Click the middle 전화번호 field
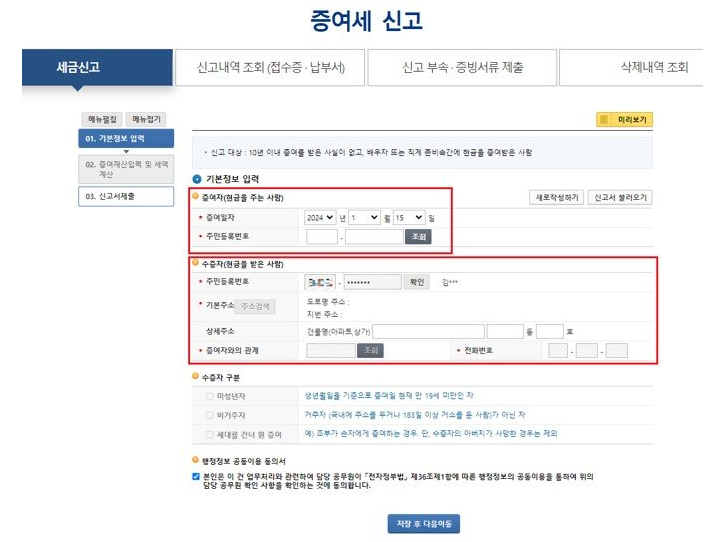Image resolution: width=727 pixels, height=542 pixels. coord(587,351)
